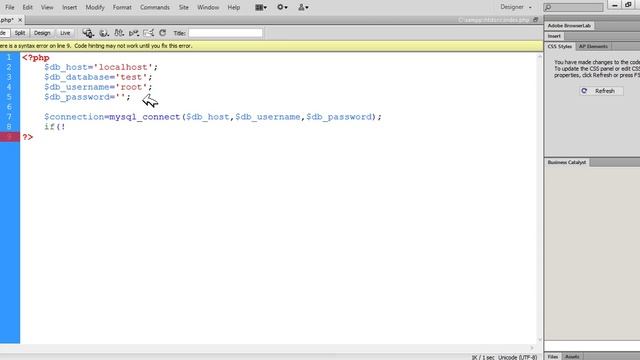Open the Adobe BrowserLab panel tab
The width and height of the screenshot is (640, 360).
point(569,26)
